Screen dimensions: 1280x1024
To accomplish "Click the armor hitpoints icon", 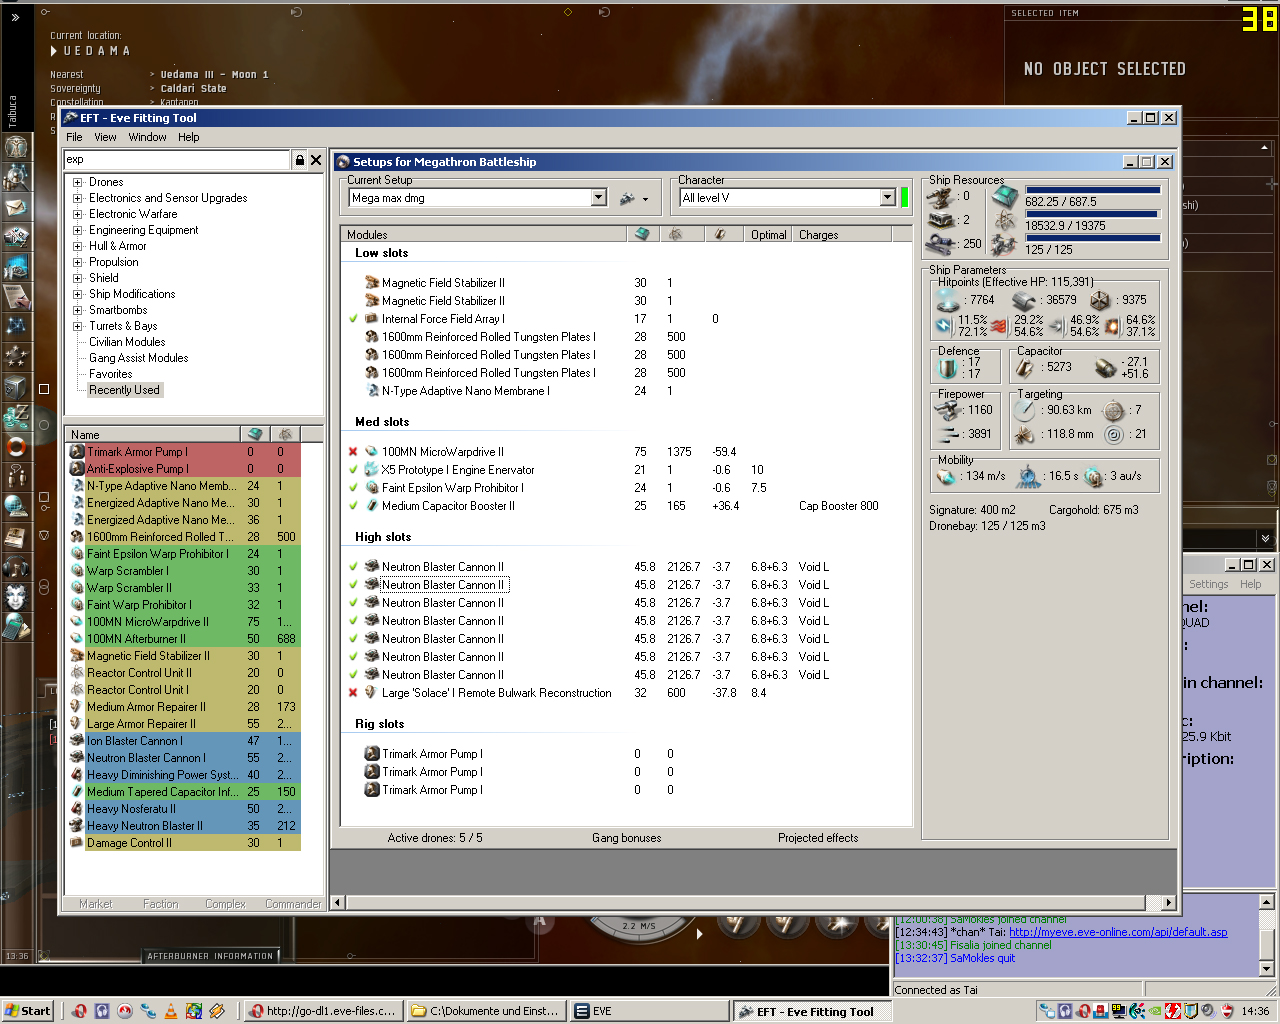I will pos(1023,300).
